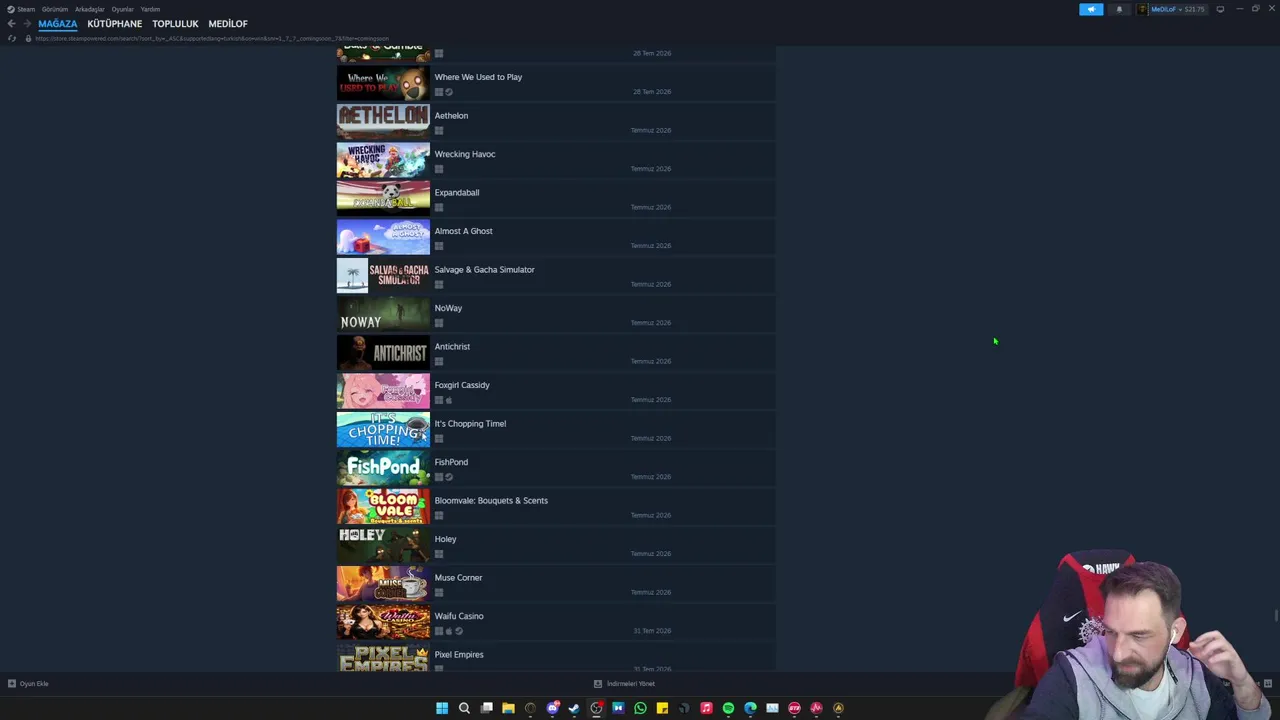Open File Explorer from taskbar
Image resolution: width=1280 pixels, height=720 pixels.
click(x=508, y=708)
